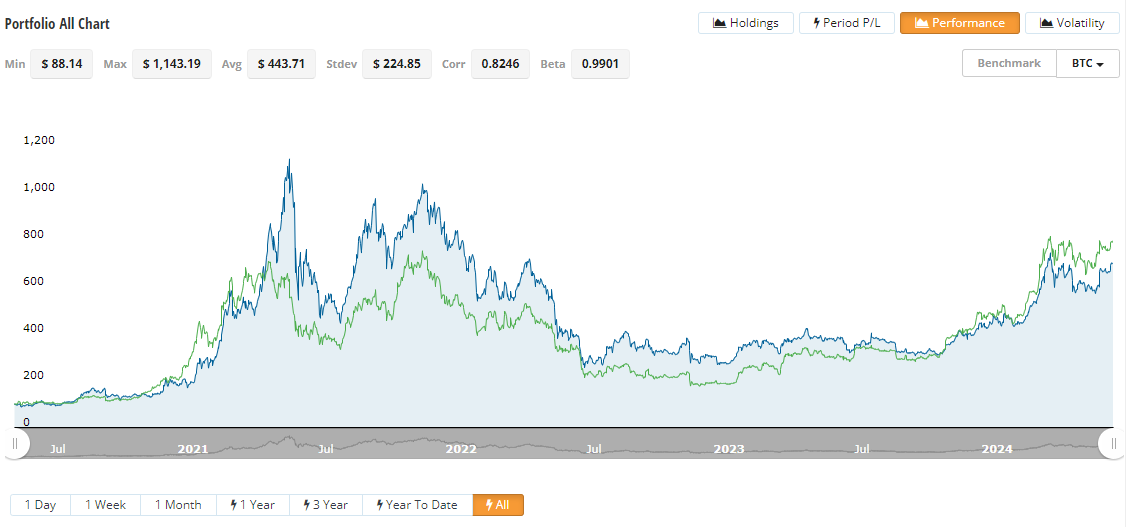Click the chart icon on Performance button

pyautogui.click(x=921, y=23)
